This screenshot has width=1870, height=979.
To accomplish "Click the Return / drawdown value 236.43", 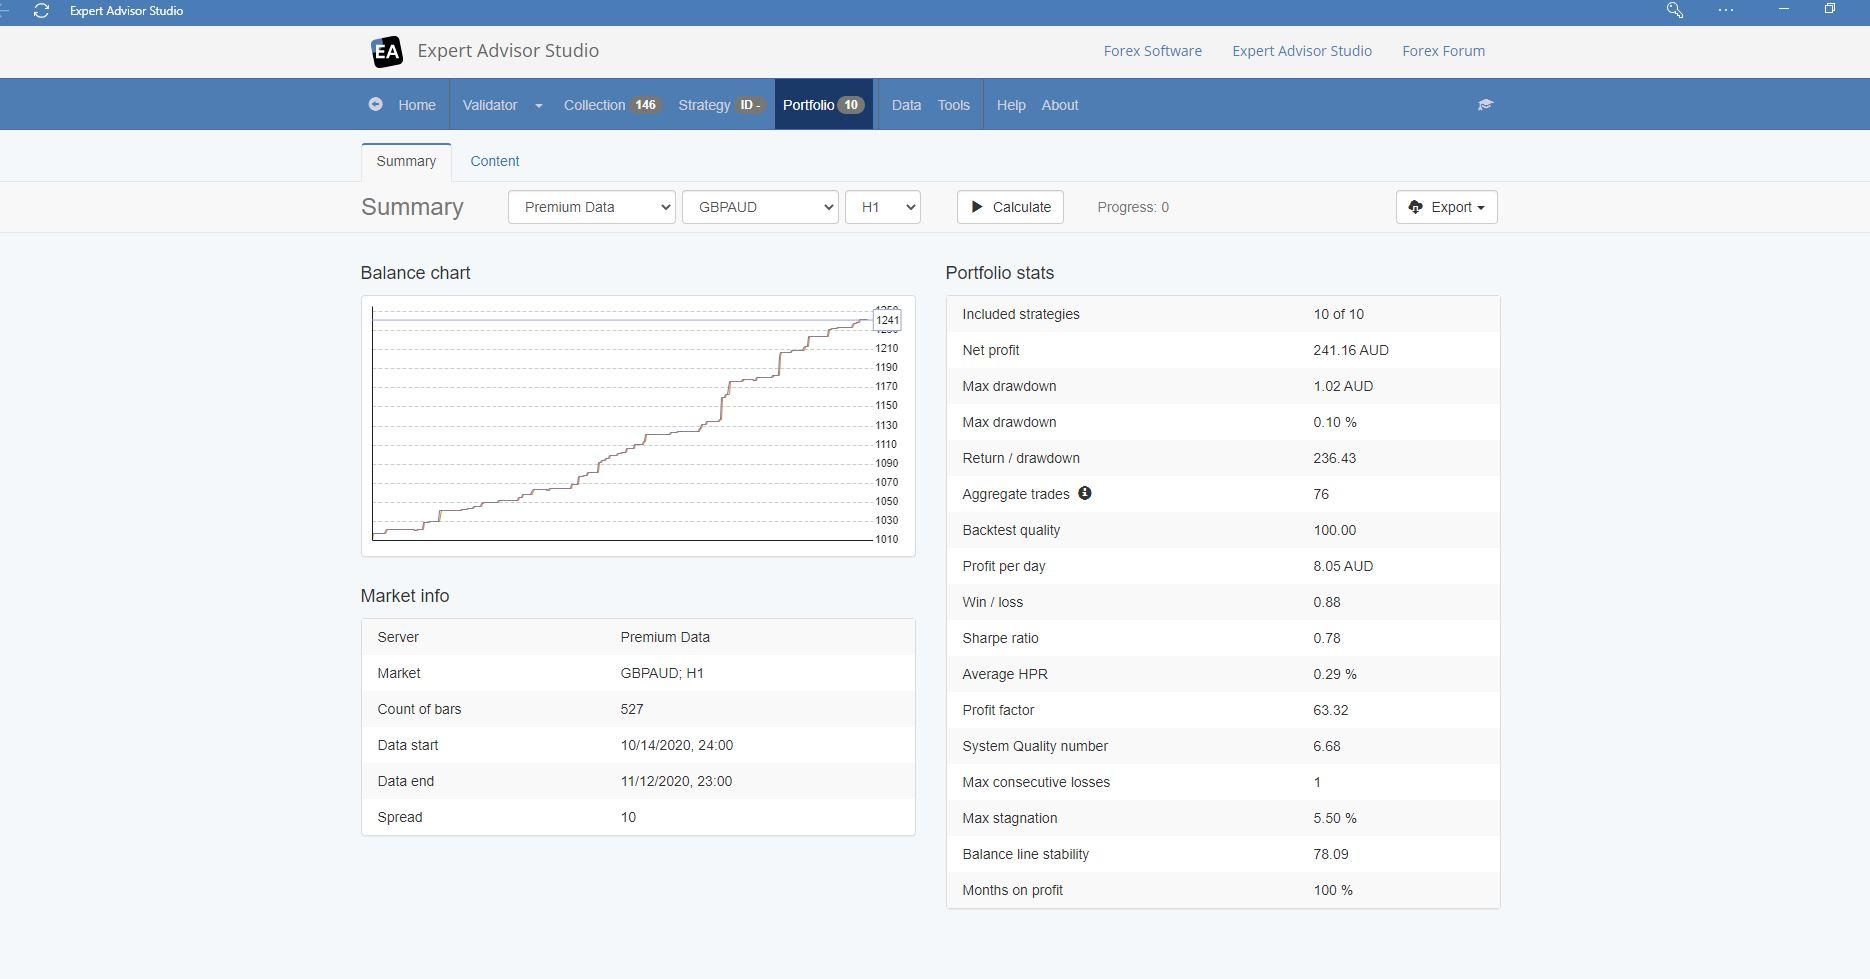I will pyautogui.click(x=1335, y=458).
